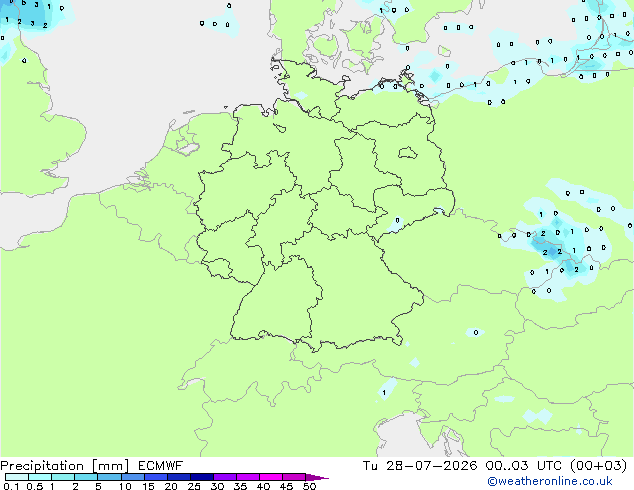The width and height of the screenshot is (634, 490).
Task: Click the '0' precipitation value inside eastern Germany
Action: pos(397,220)
